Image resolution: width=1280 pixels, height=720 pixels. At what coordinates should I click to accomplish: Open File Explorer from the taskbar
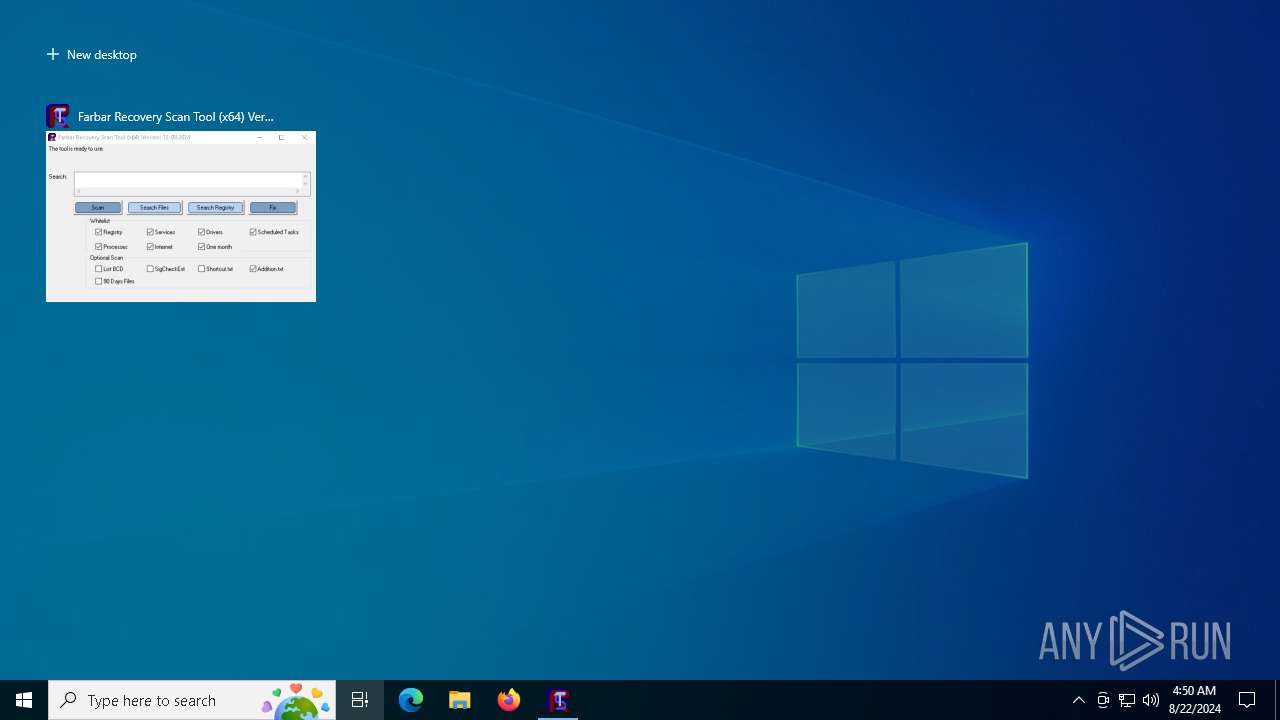click(460, 700)
